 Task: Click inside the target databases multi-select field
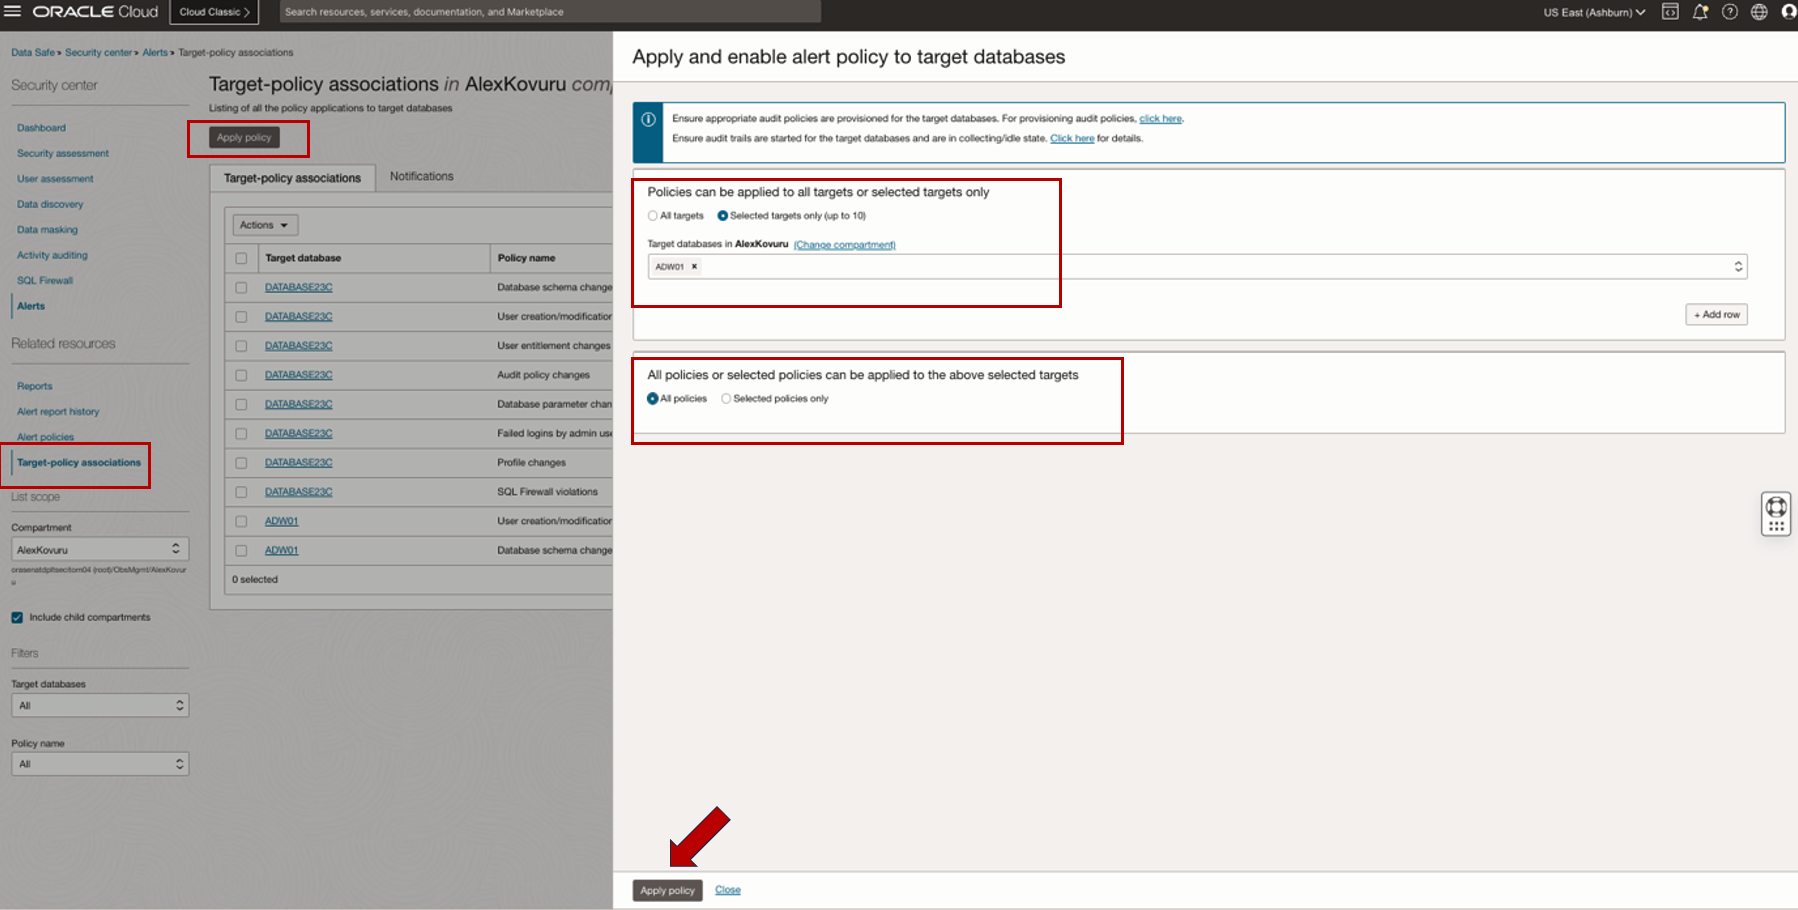[1197, 267]
